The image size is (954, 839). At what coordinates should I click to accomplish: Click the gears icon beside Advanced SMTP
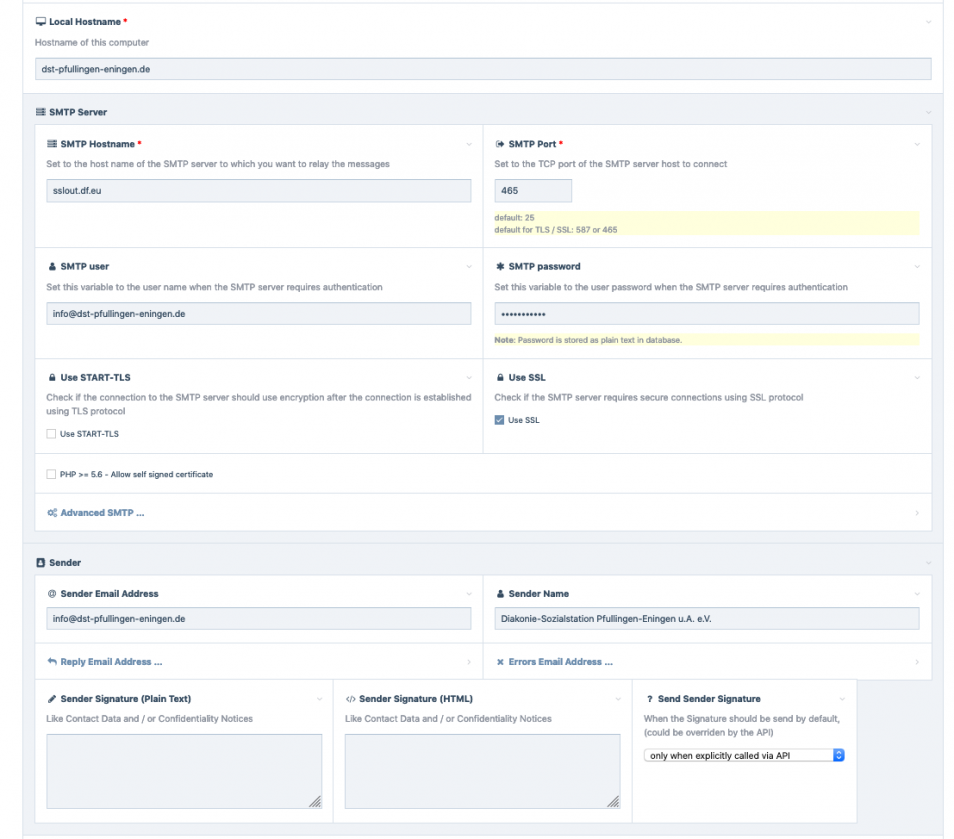pos(52,513)
